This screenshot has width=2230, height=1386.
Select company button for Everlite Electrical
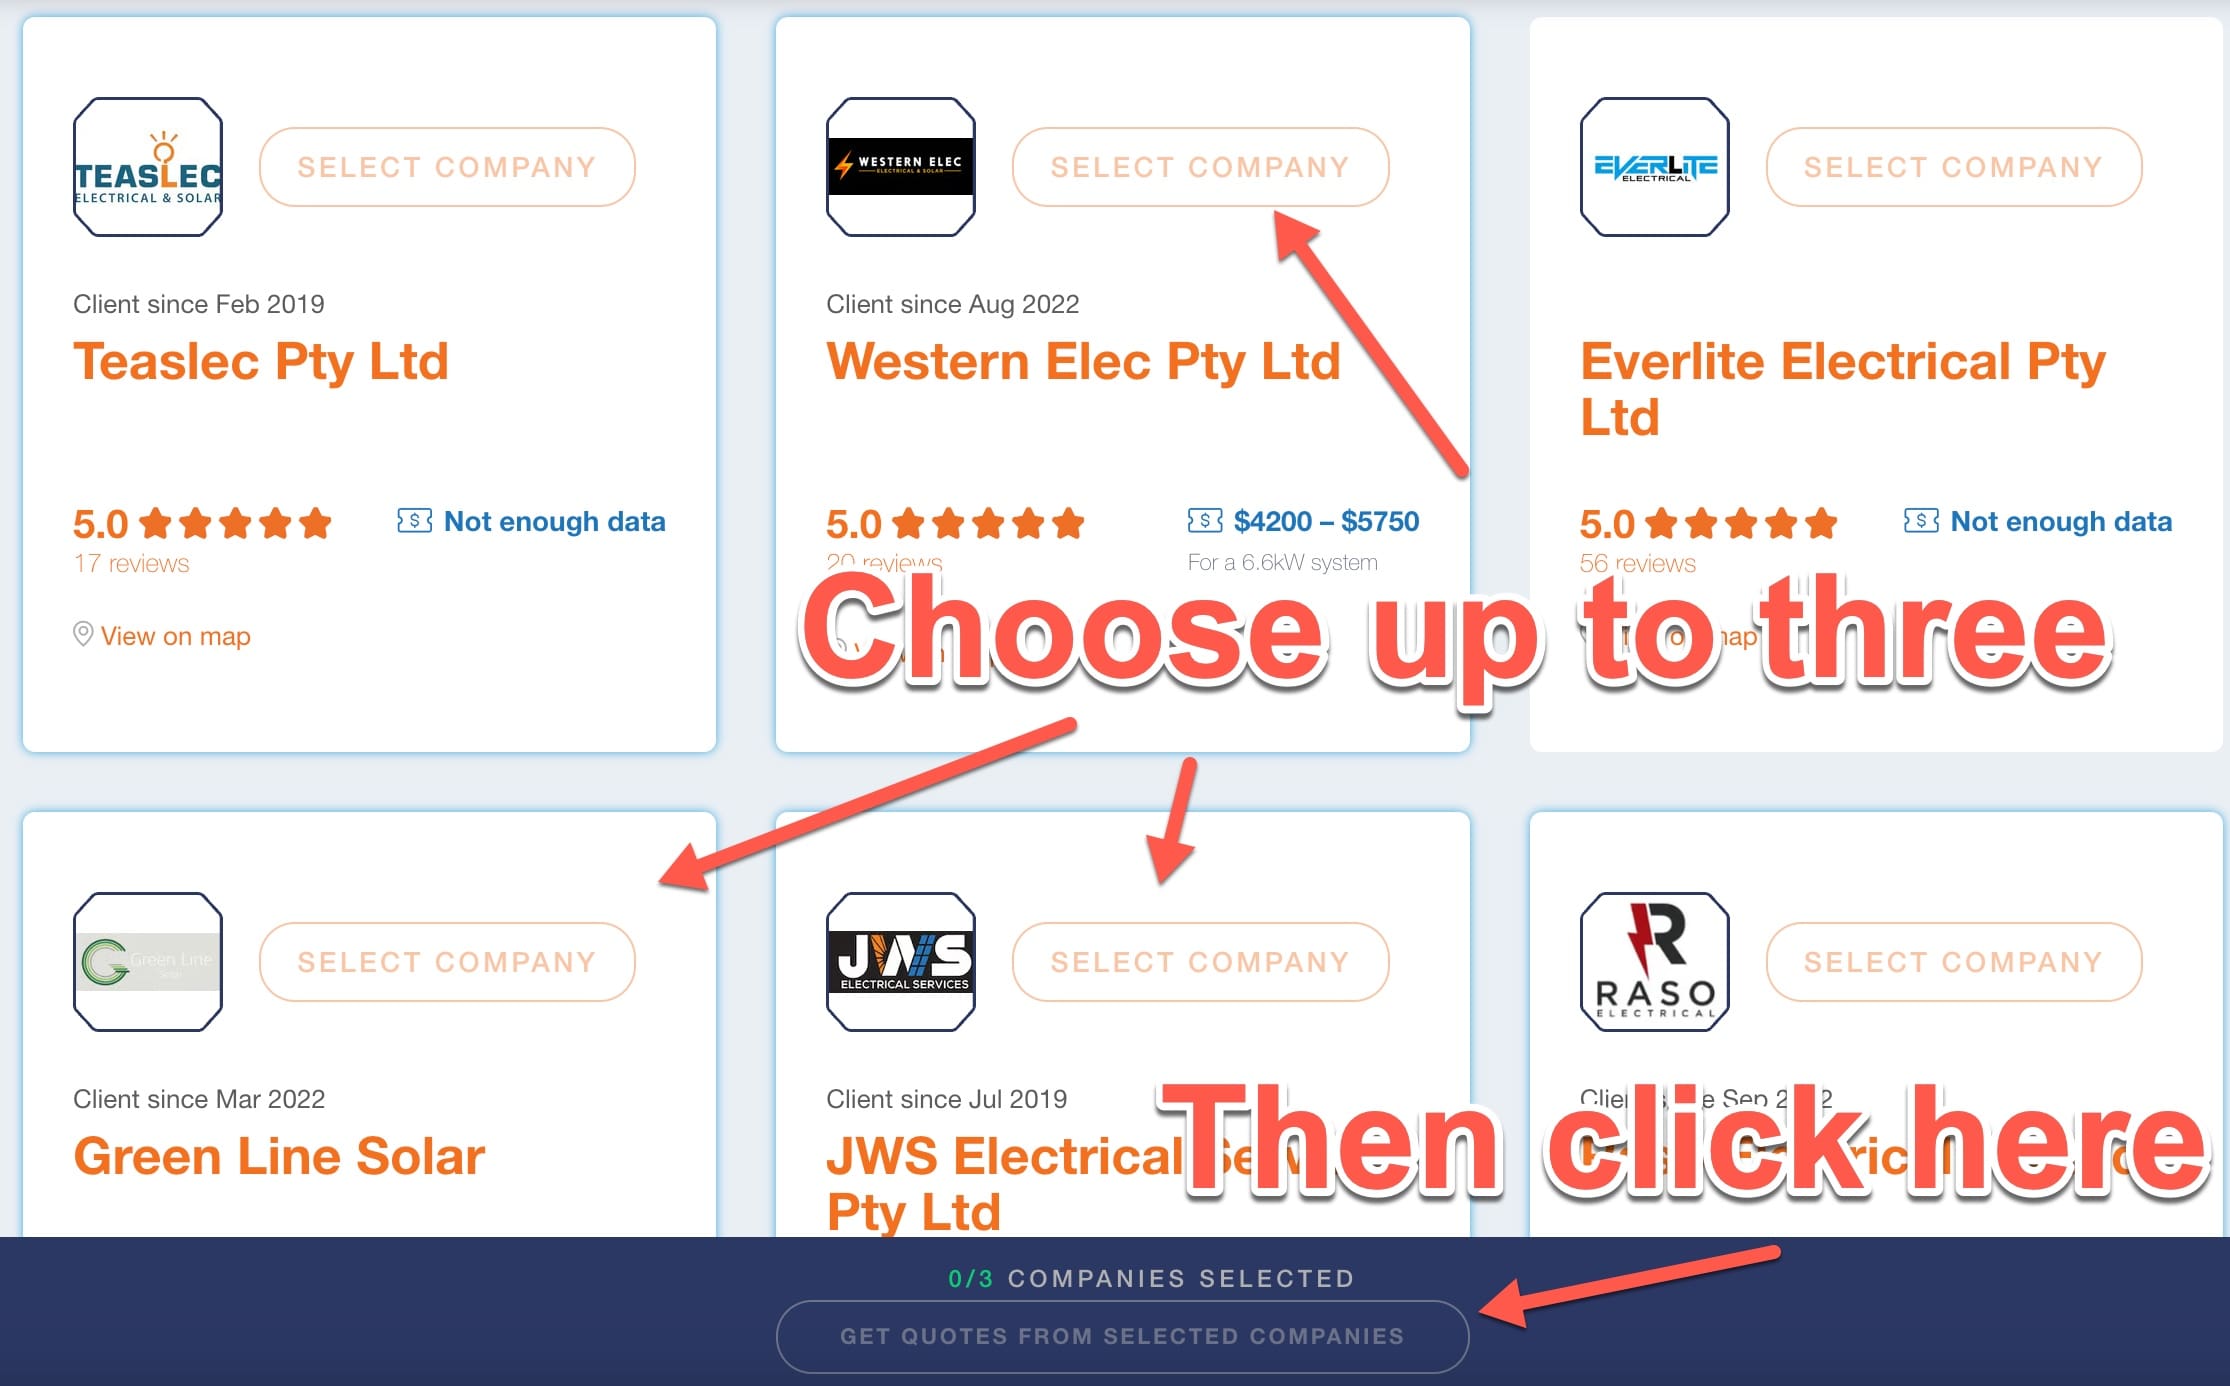click(1955, 168)
